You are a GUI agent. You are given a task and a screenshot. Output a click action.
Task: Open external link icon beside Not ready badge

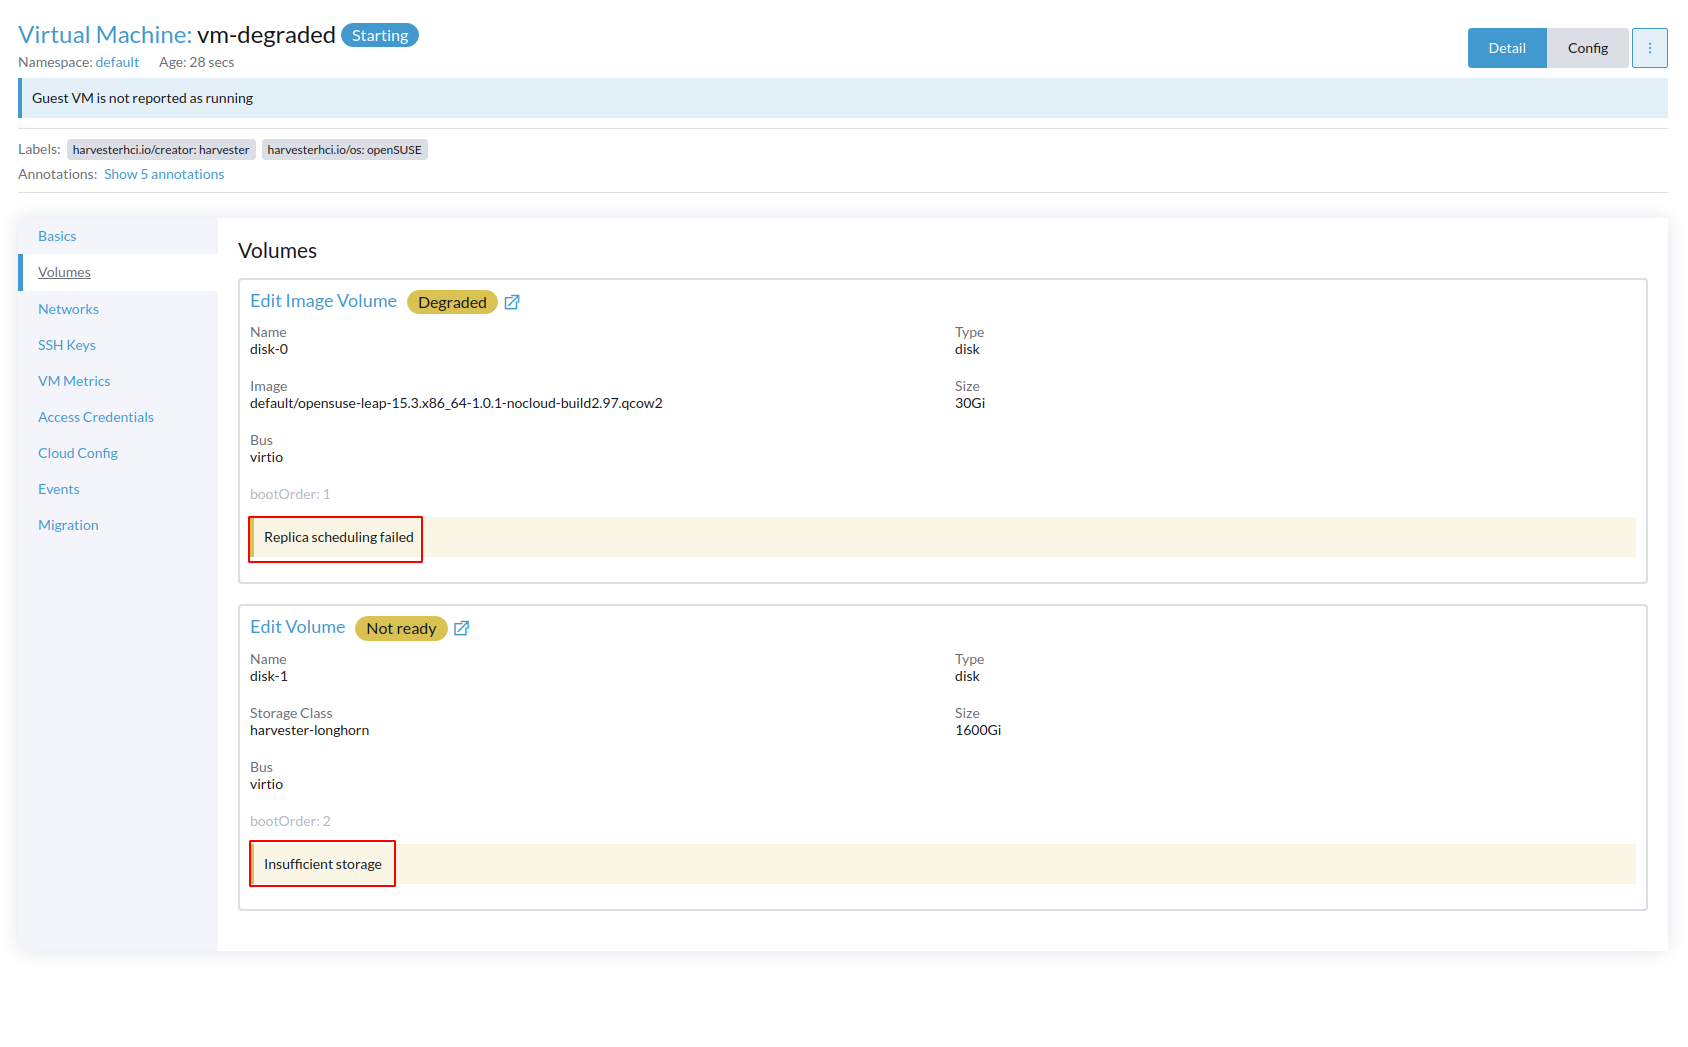coord(462,628)
